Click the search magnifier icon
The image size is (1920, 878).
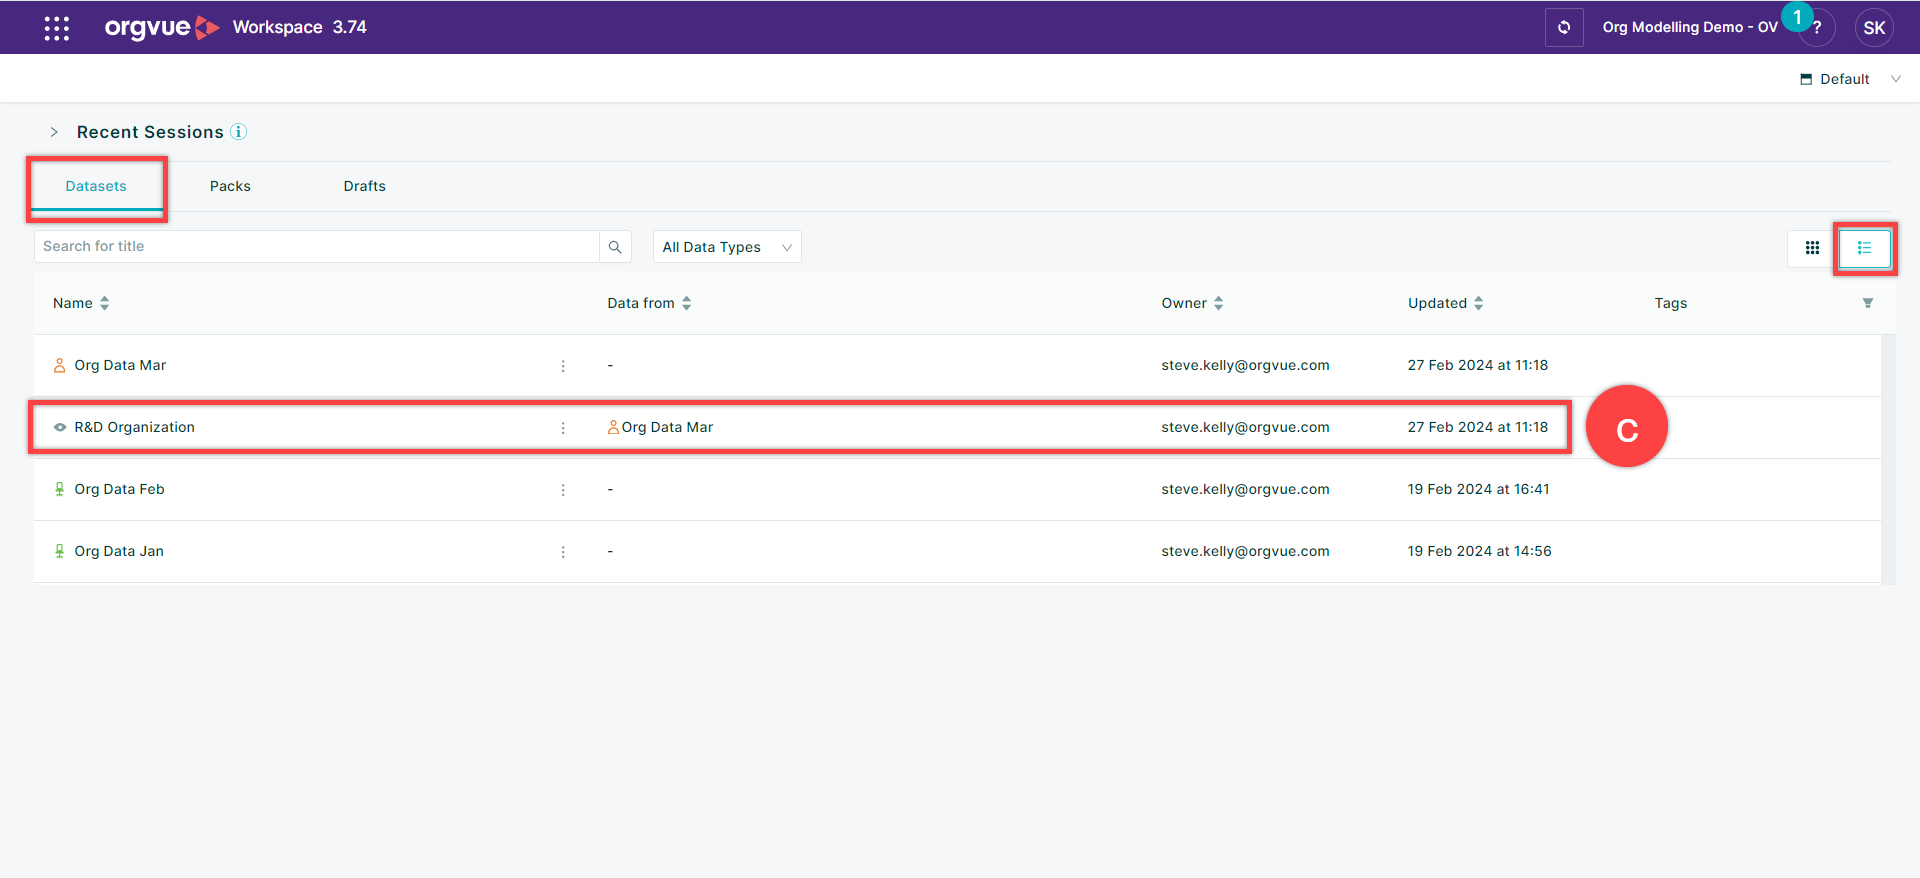tap(615, 247)
